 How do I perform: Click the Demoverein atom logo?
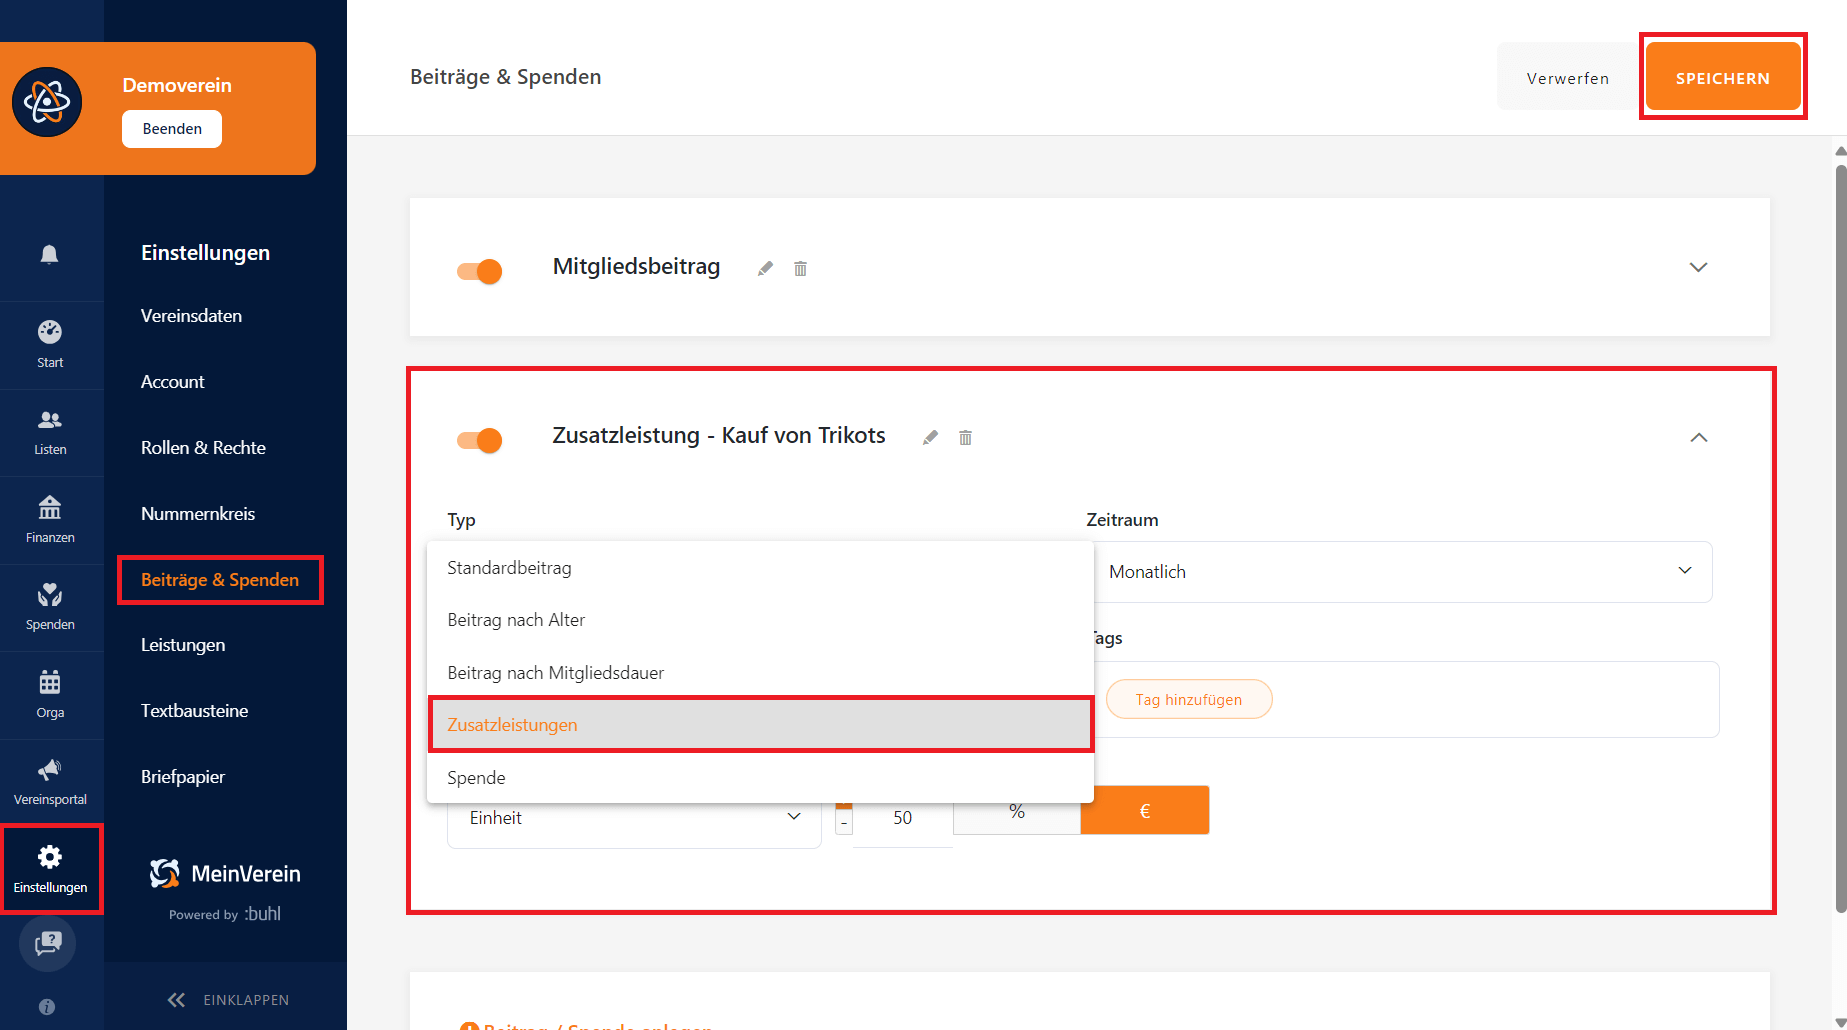[47, 102]
